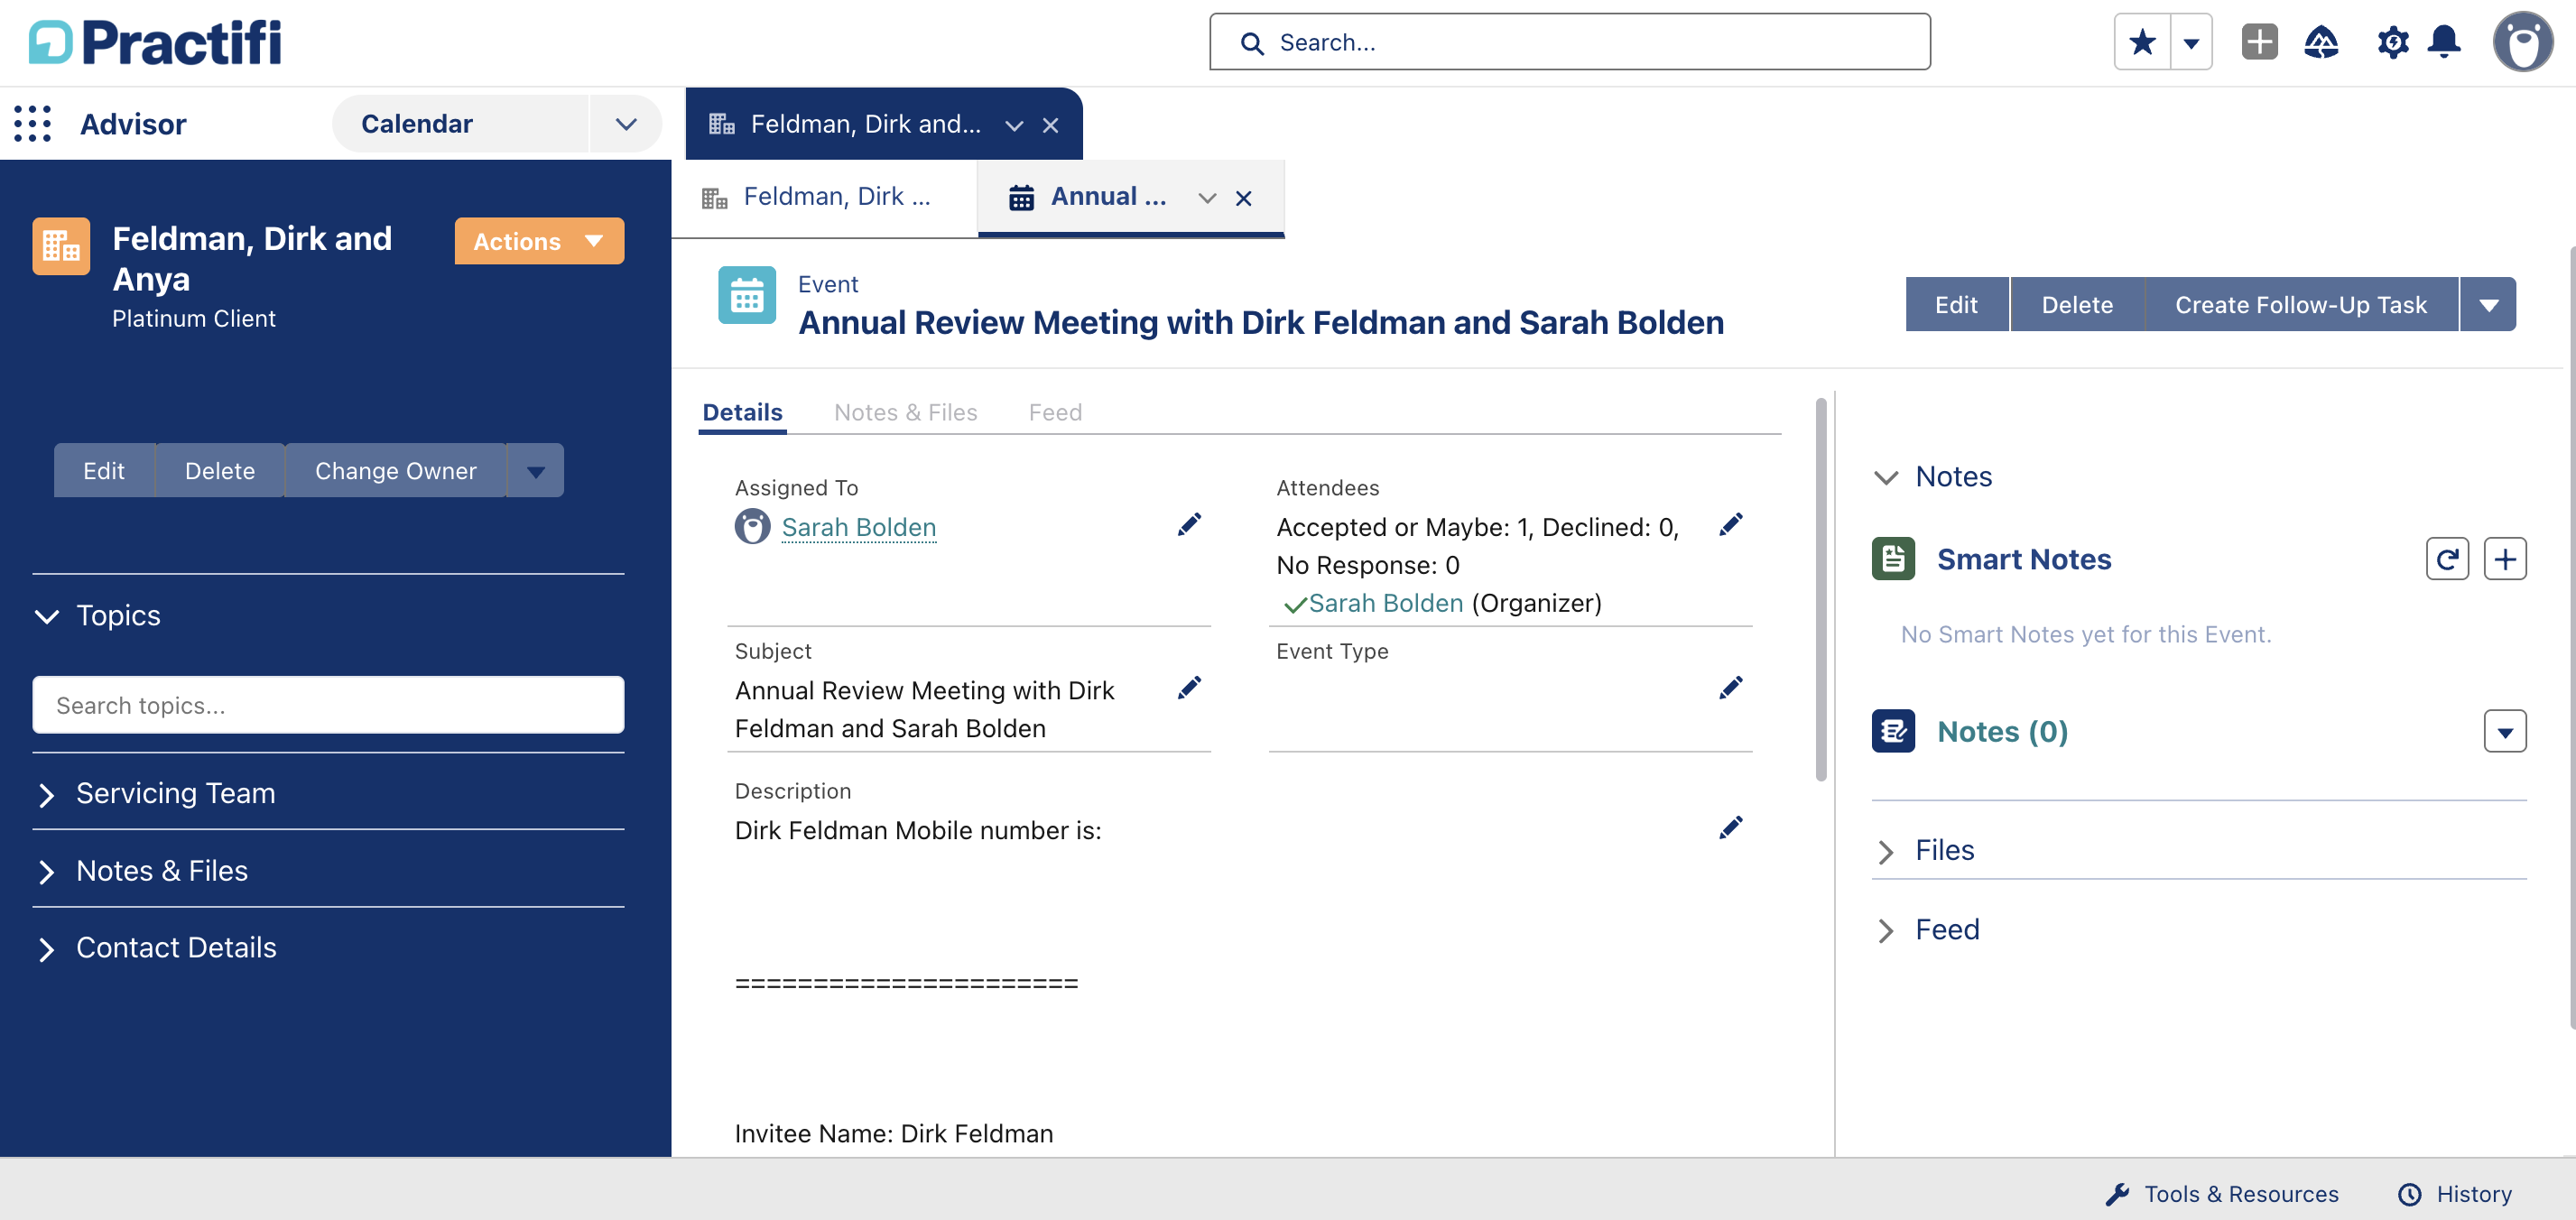Click Create Follow-Up Task
This screenshot has height=1220, width=2576.
point(2301,304)
